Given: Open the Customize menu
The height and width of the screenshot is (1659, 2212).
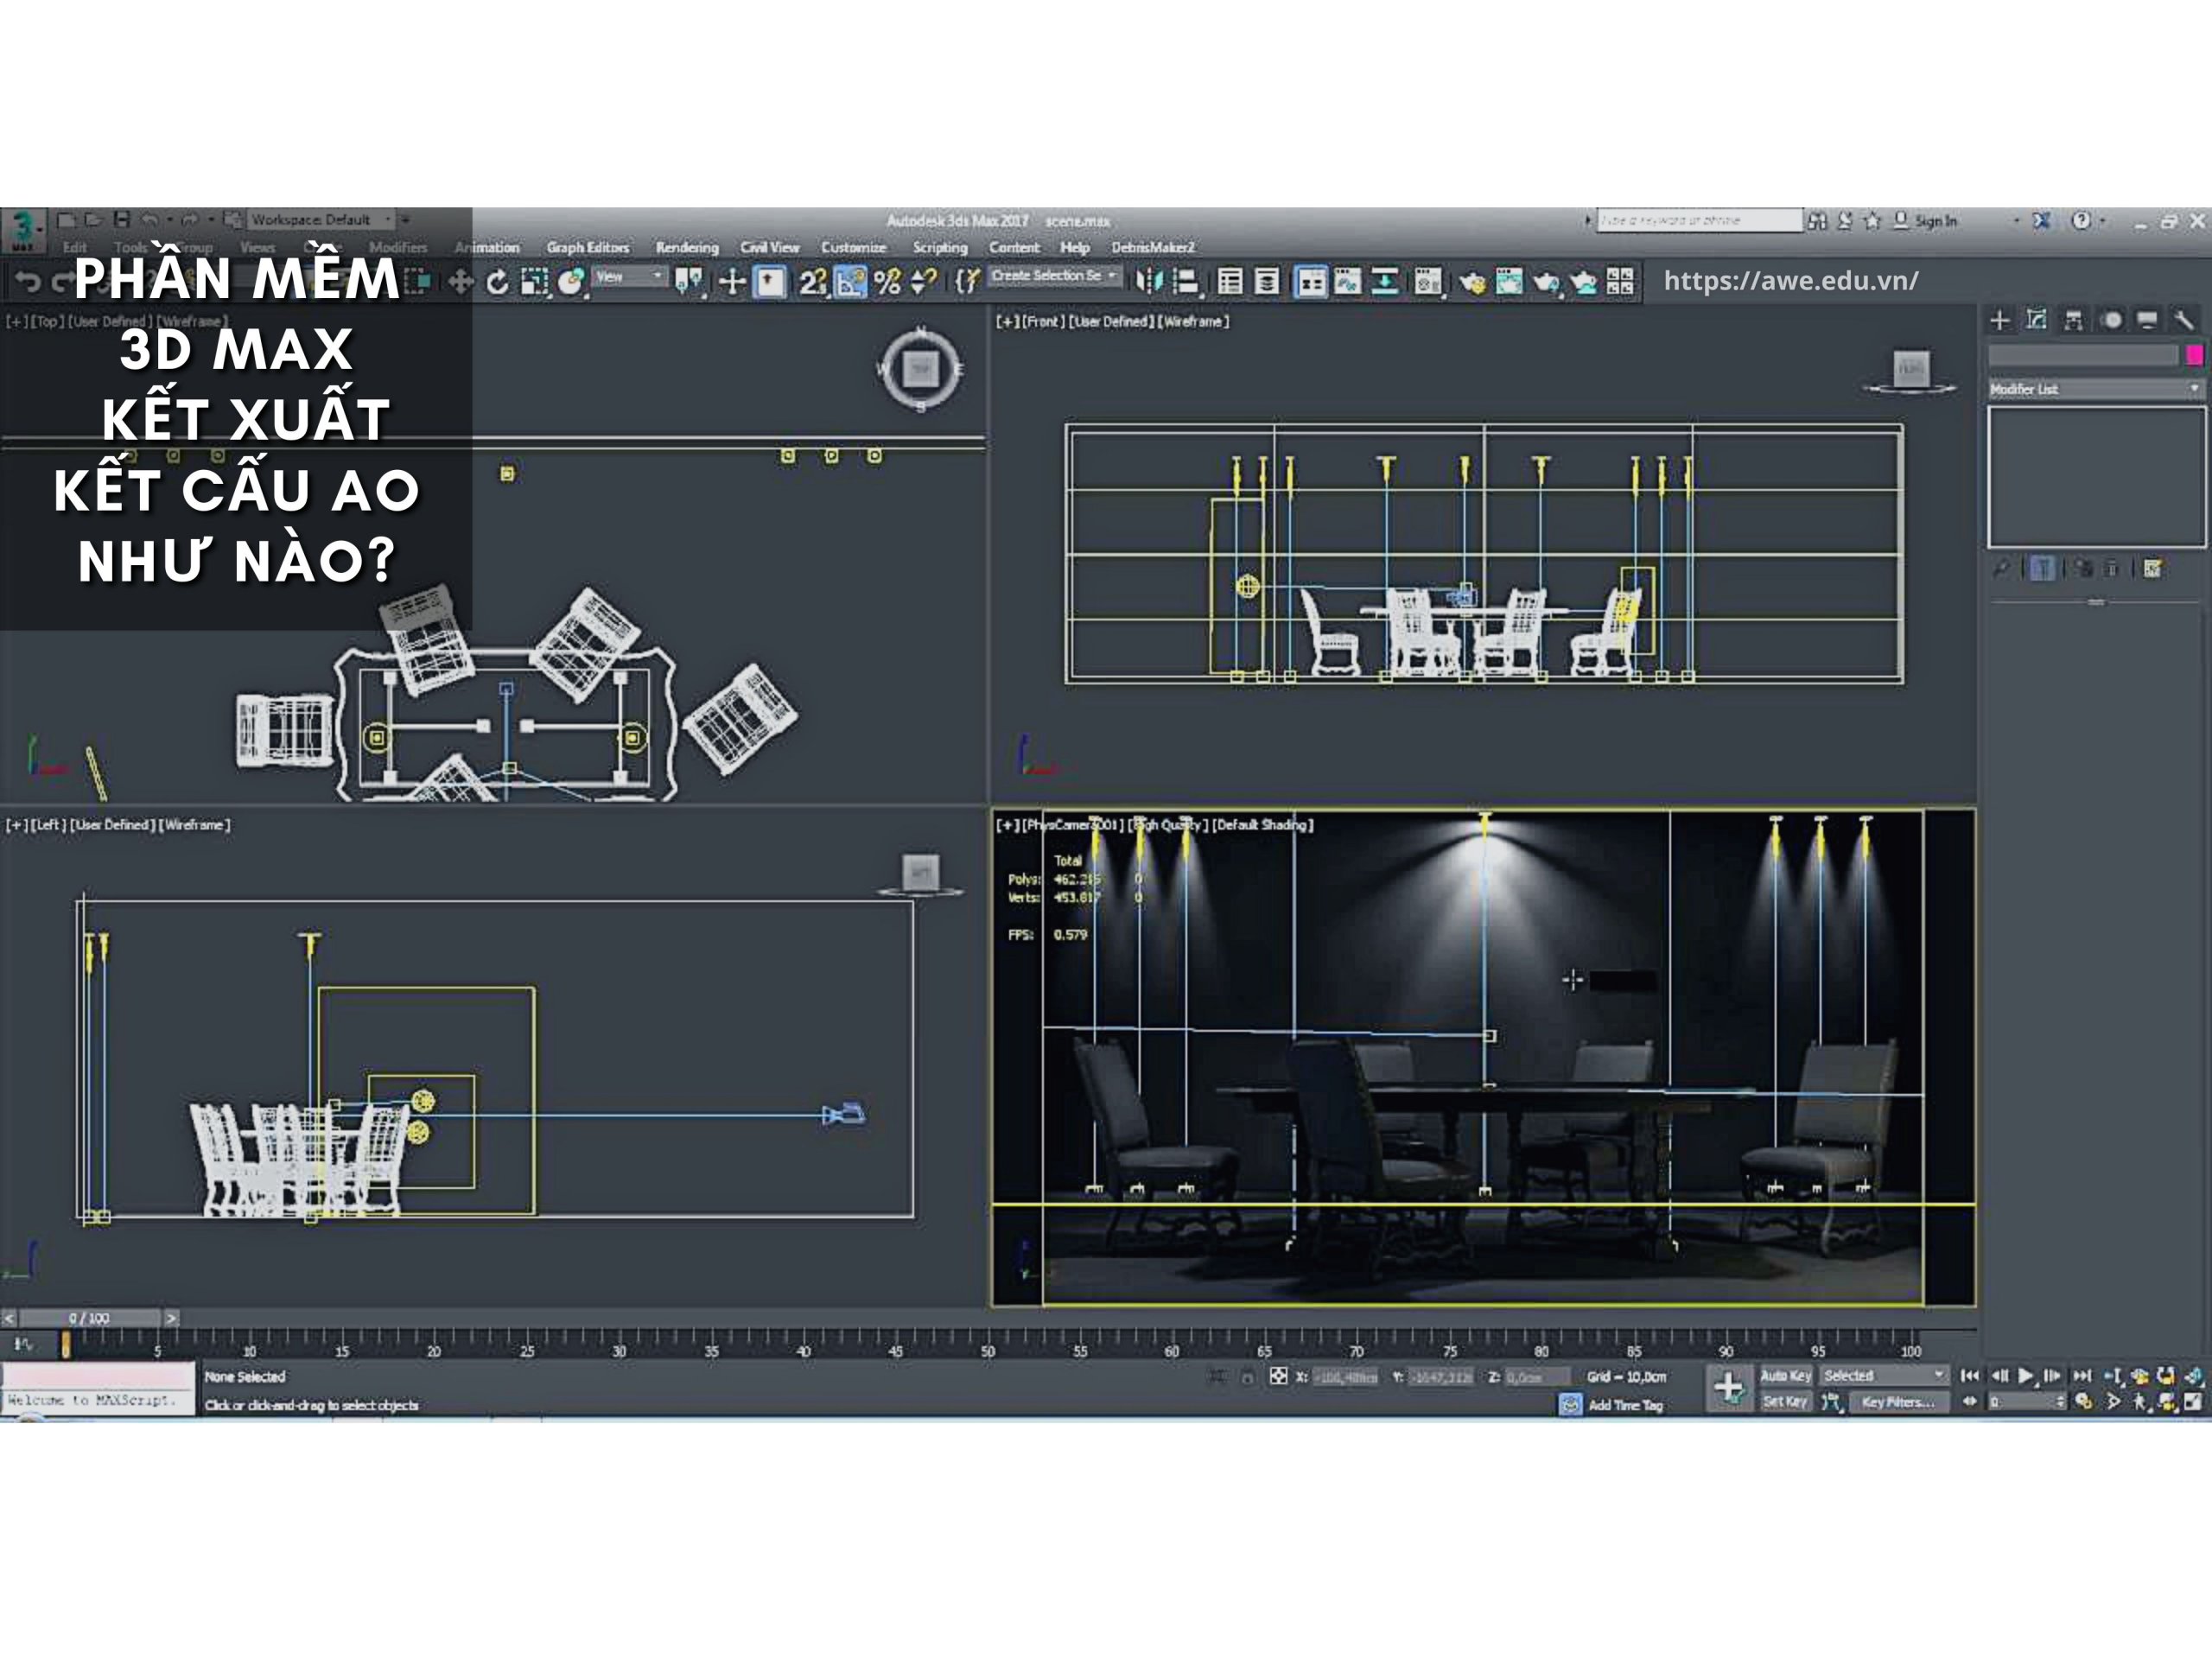Looking at the screenshot, I should [853, 247].
